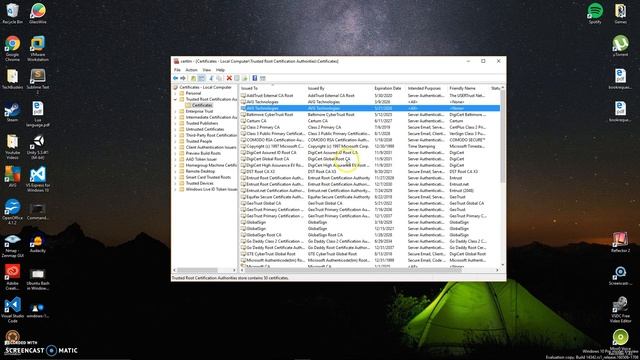Launch Audacity from the desktop
Screen dimensions: 640x360
(38, 243)
